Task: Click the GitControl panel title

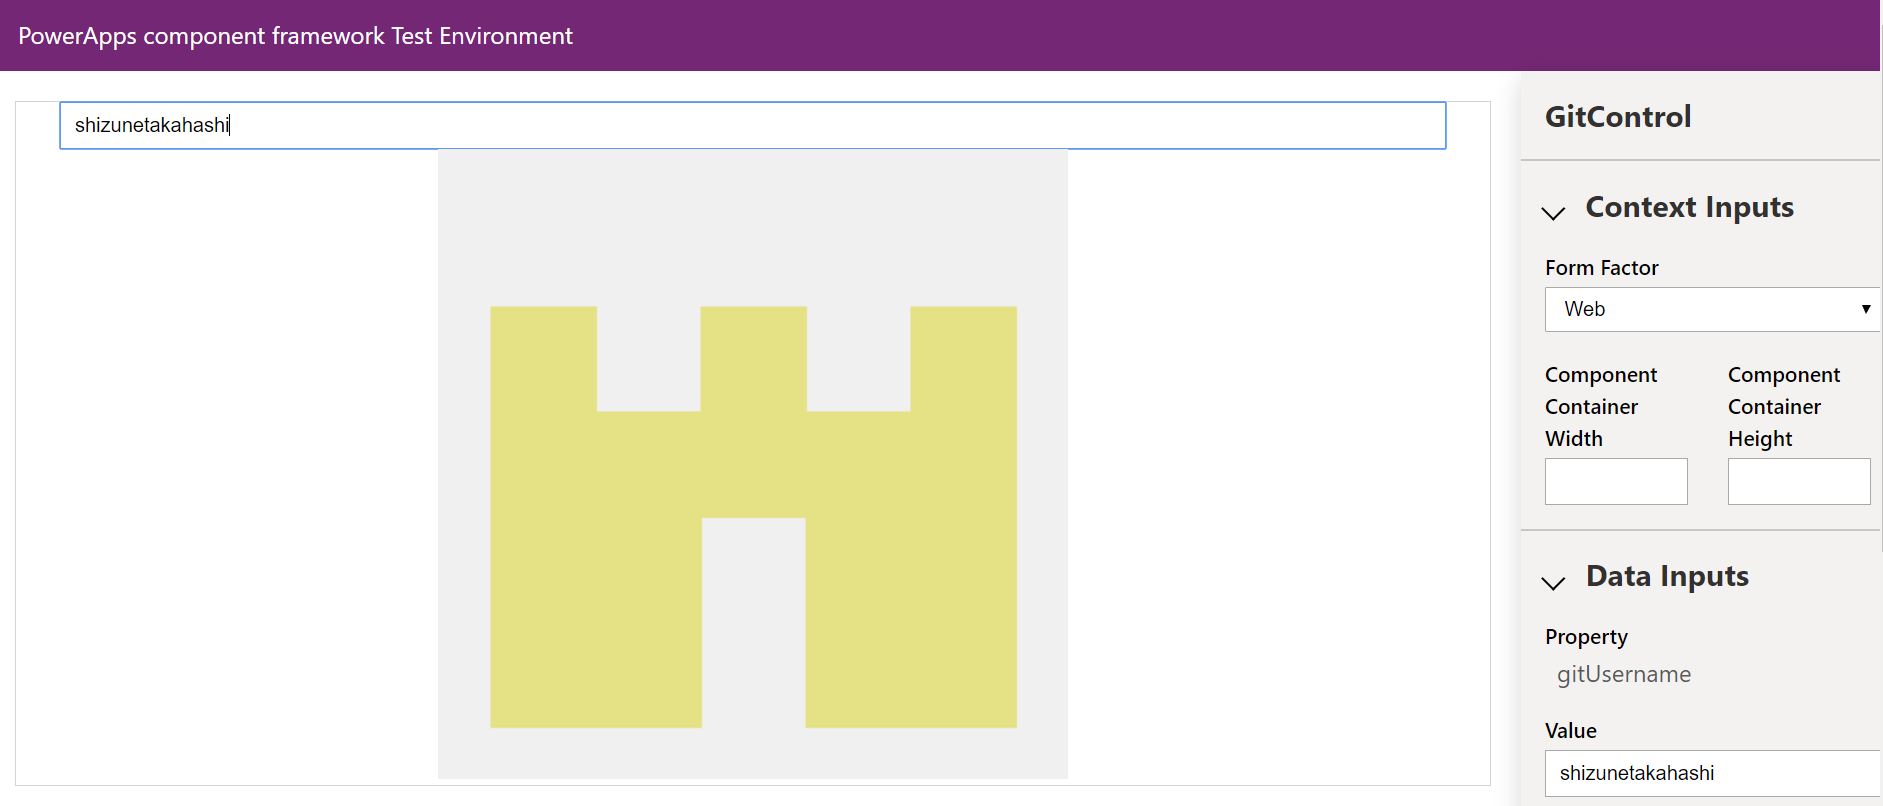Action: pos(1618,117)
